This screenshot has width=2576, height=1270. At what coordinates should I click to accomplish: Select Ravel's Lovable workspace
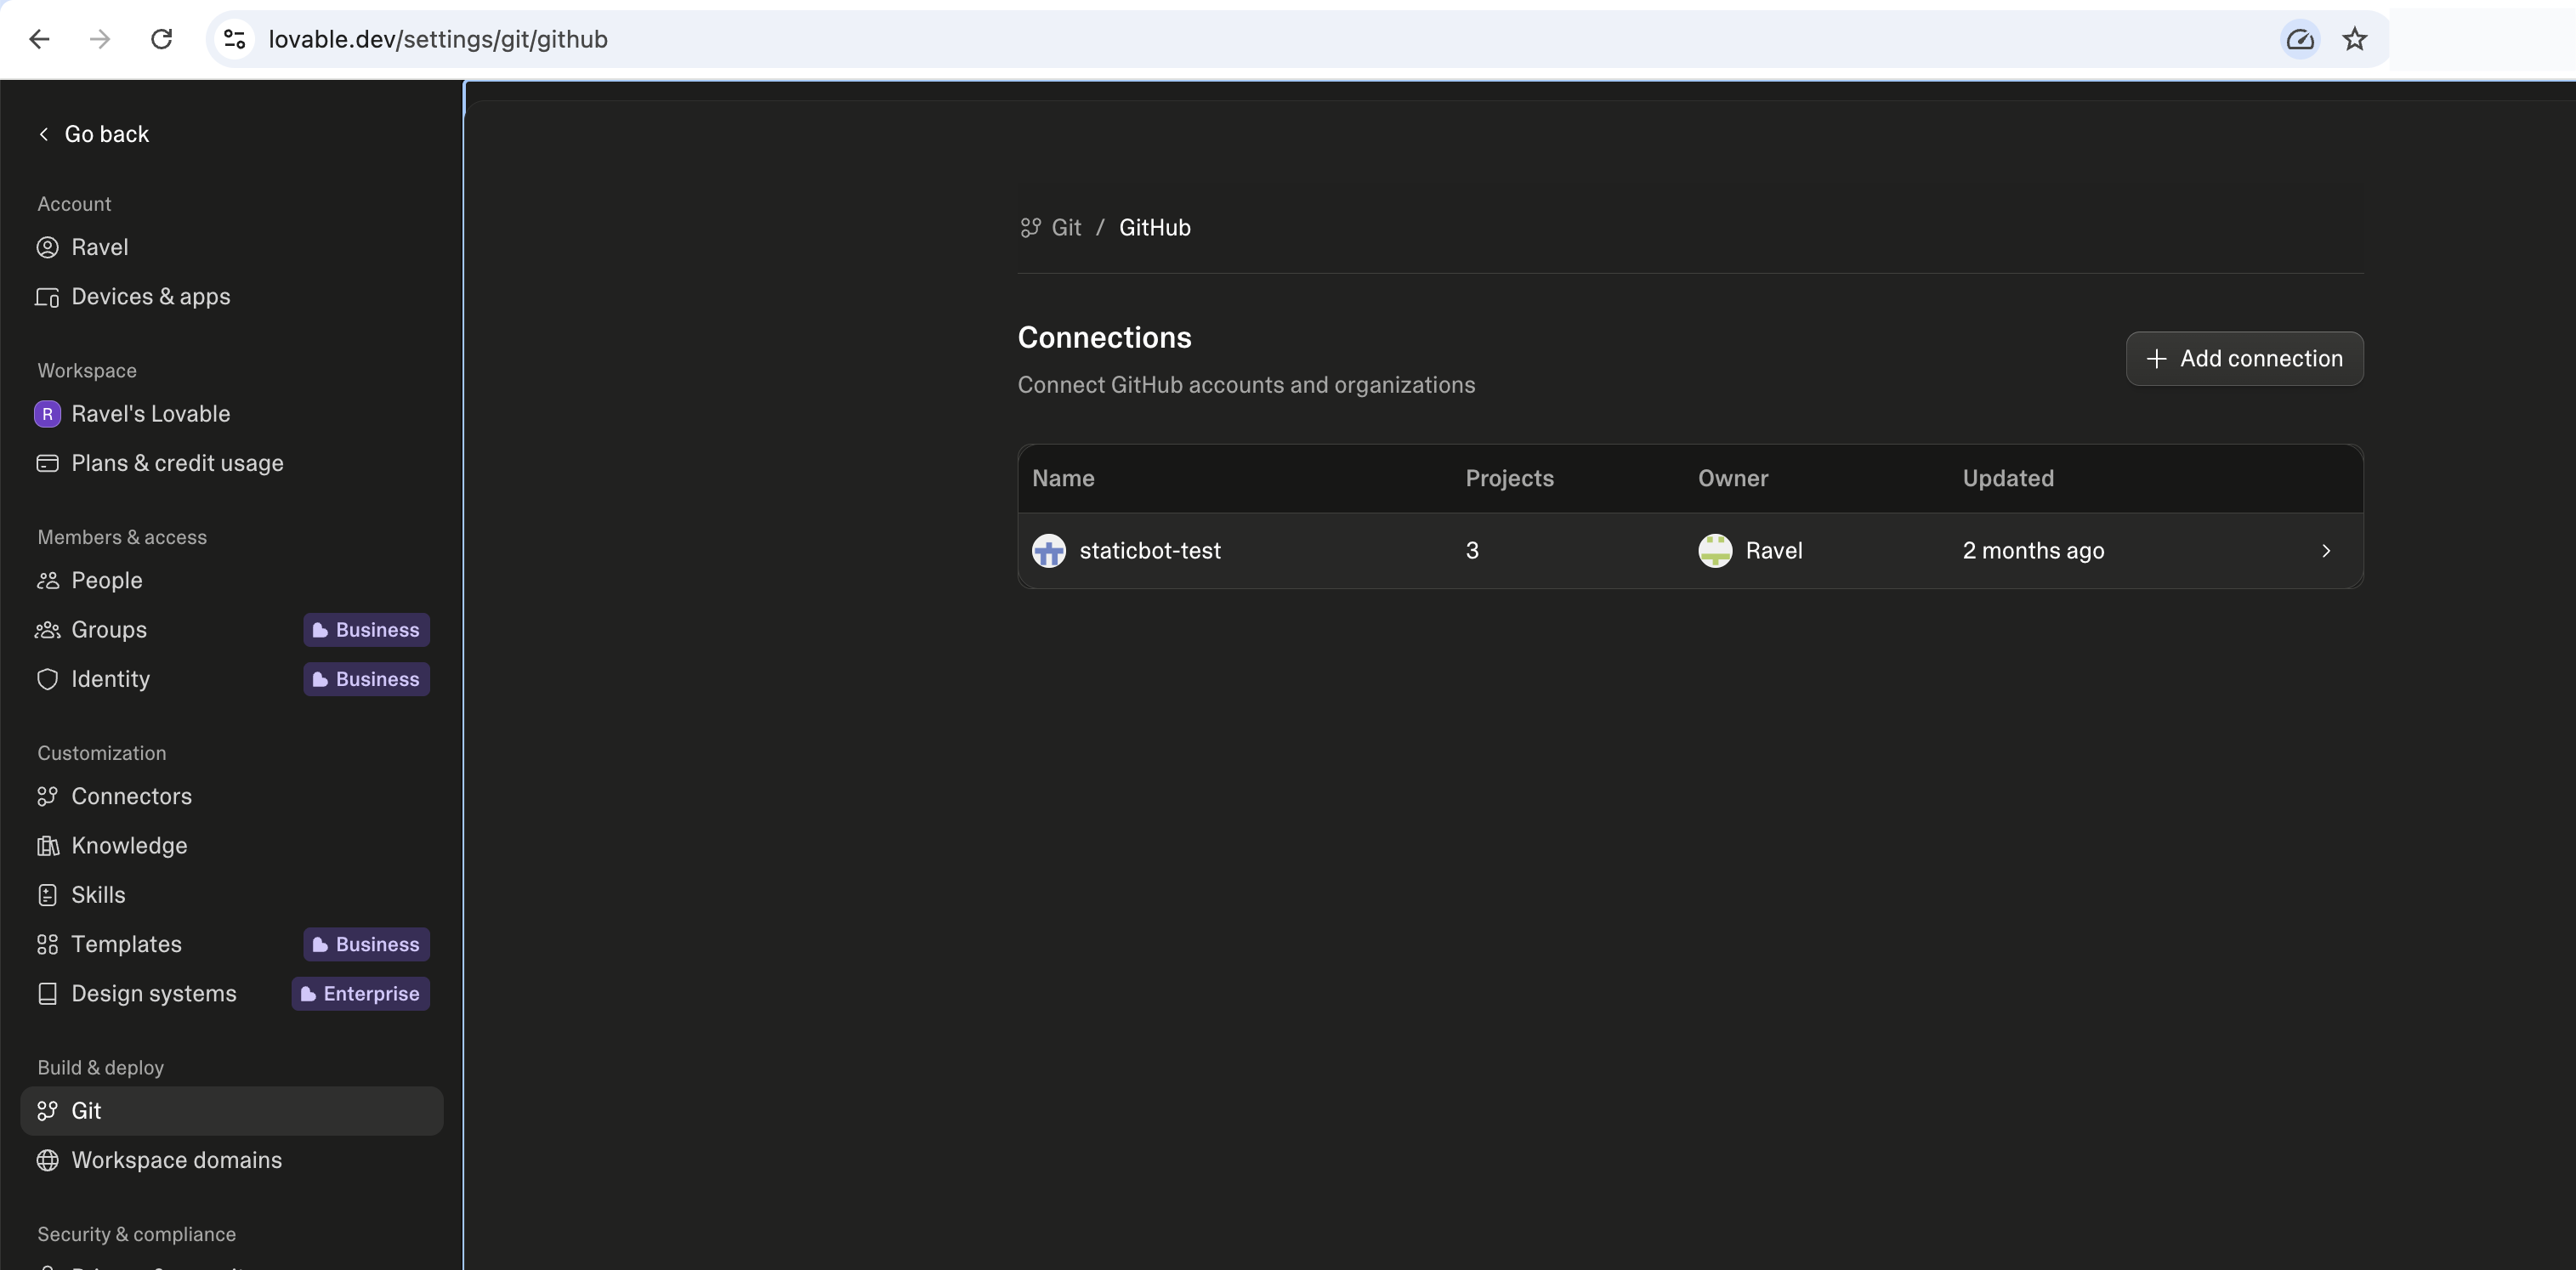pos(232,414)
